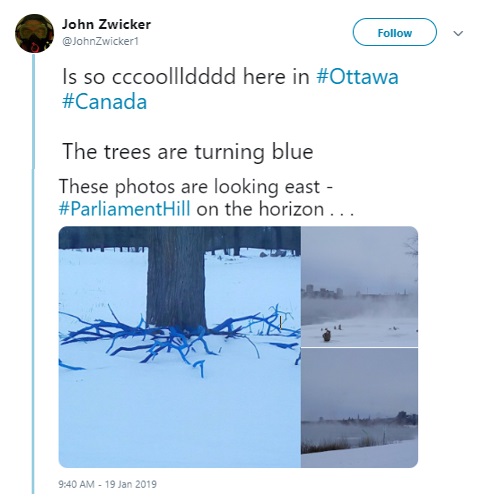Open the John Zwicker display name

pyautogui.click(x=106, y=24)
